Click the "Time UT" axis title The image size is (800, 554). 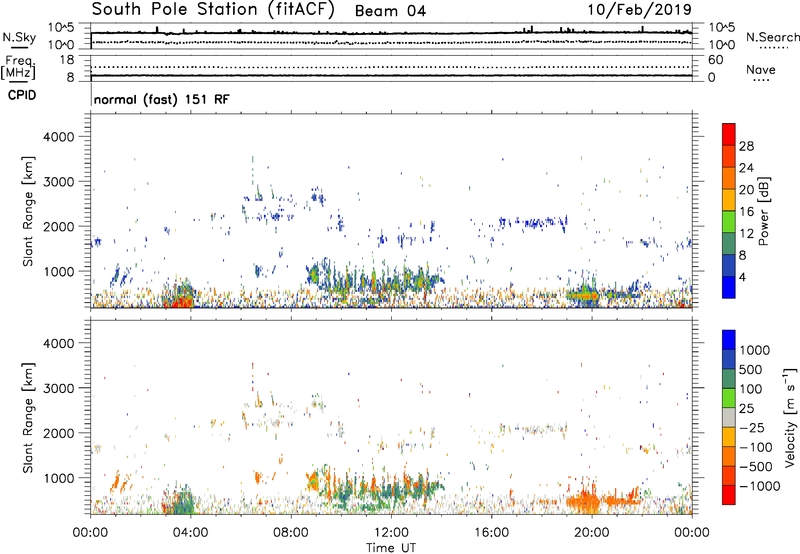[391, 548]
